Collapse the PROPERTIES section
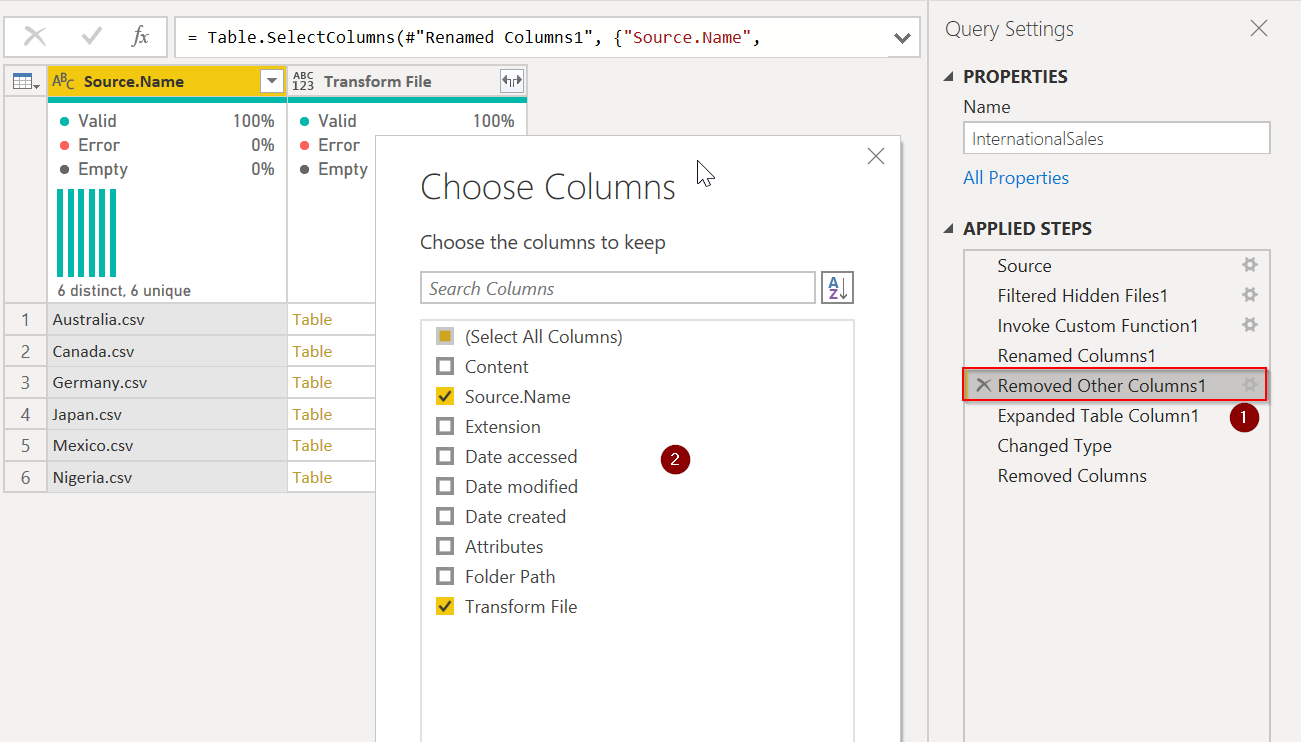 (949, 77)
